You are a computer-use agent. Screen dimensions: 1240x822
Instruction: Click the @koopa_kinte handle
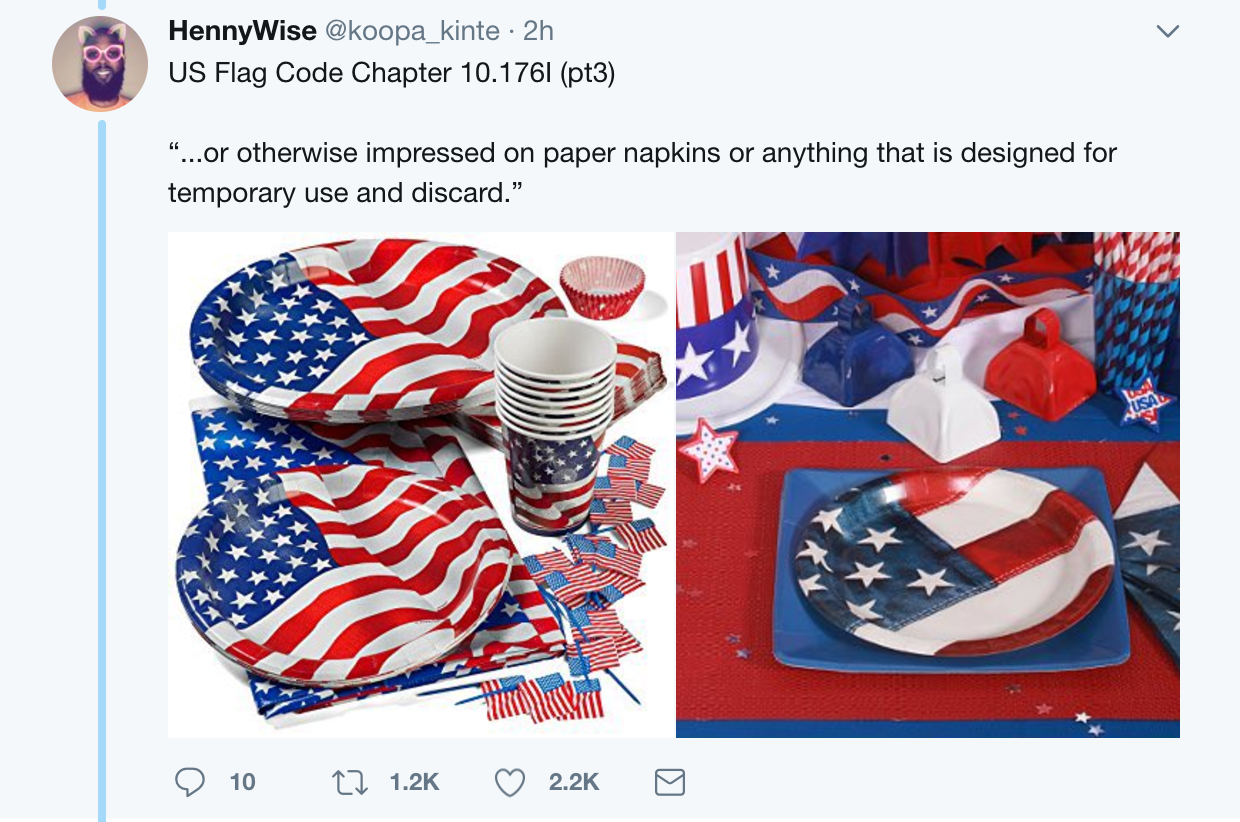(409, 31)
